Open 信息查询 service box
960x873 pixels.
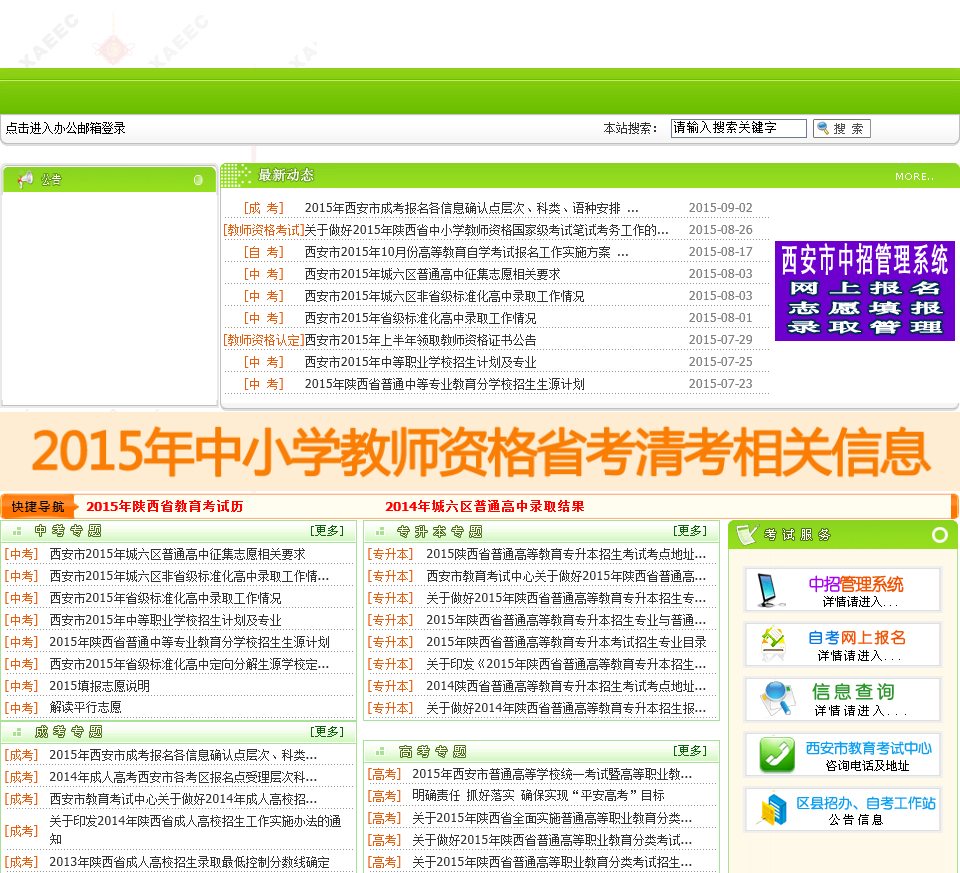[x=842, y=699]
